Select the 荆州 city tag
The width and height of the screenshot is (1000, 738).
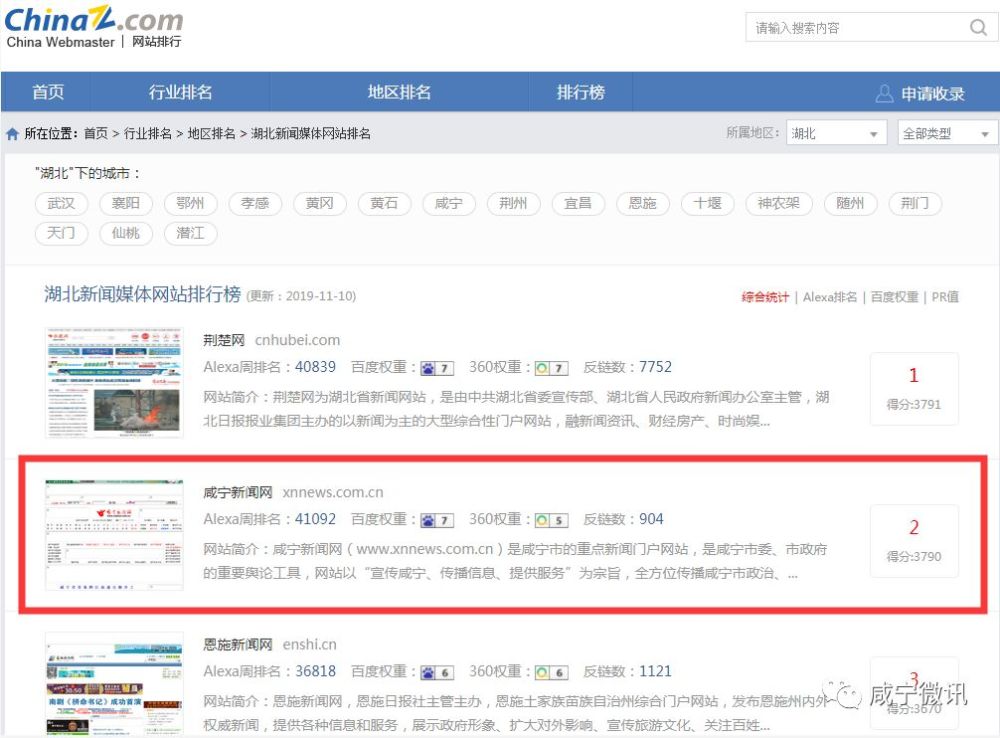pyautogui.click(x=513, y=203)
